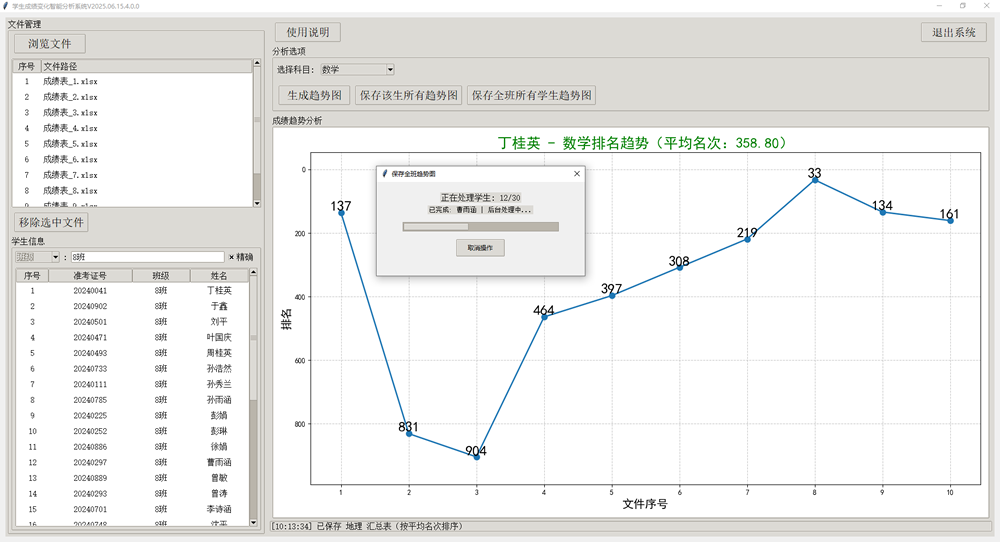Screen dimensions: 1000x542
Task: Close the 保存全班趋势图 dialog
Action: pyautogui.click(x=576, y=174)
